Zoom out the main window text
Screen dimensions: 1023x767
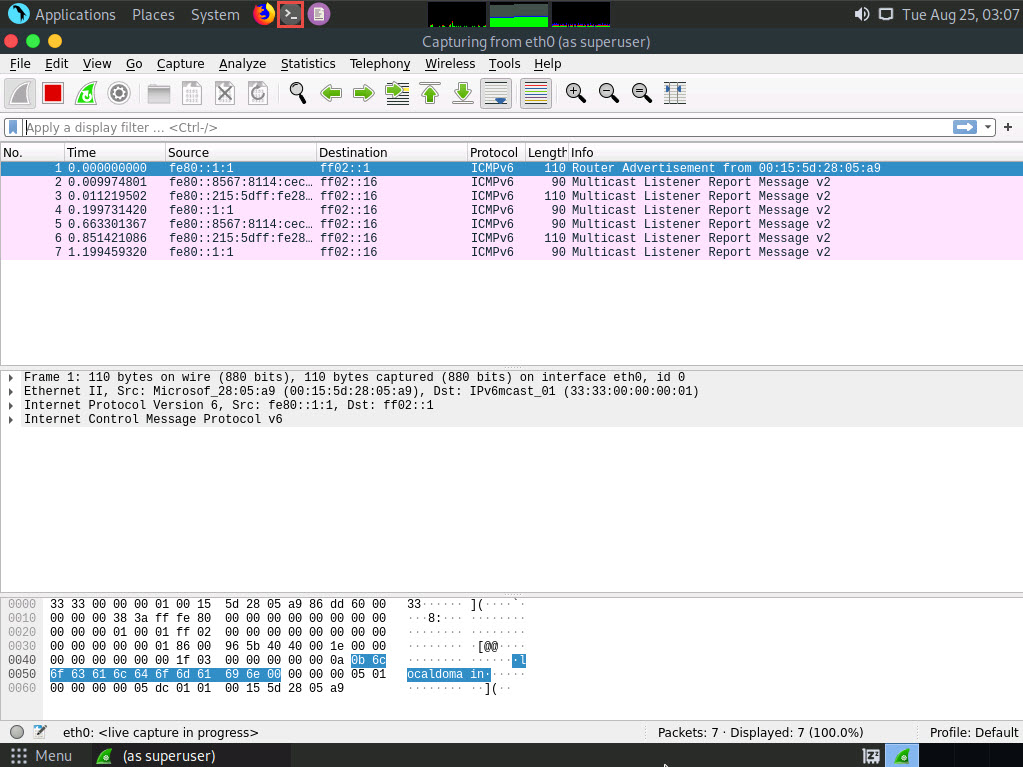(609, 93)
